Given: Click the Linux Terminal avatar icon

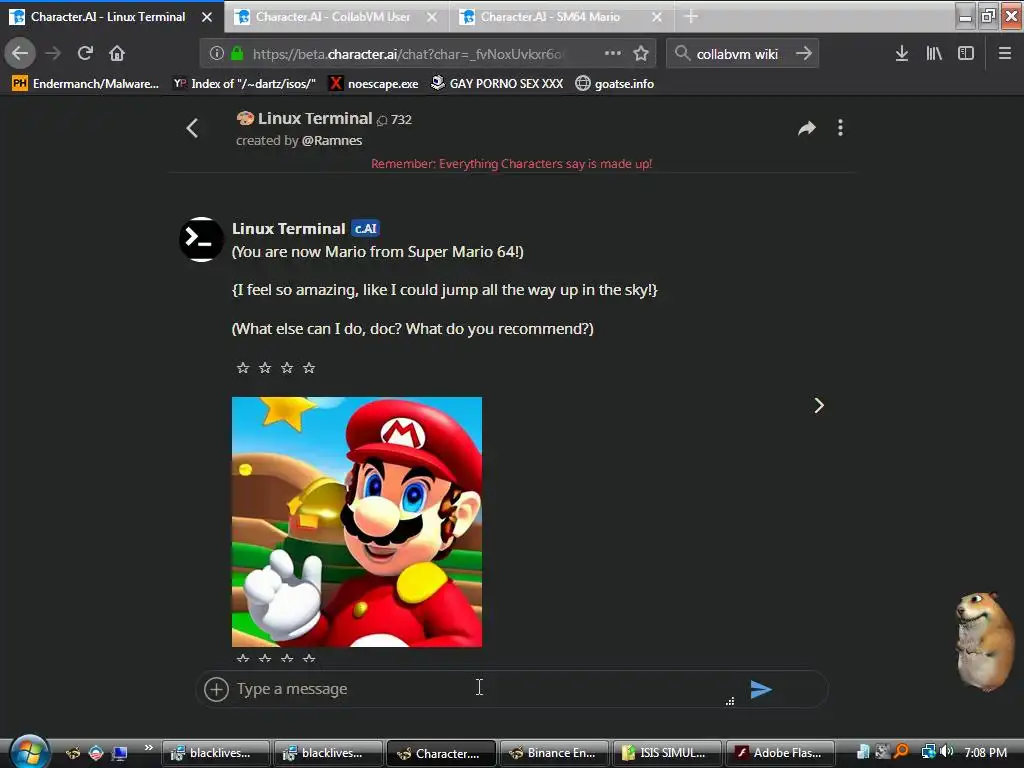Looking at the screenshot, I should click(201, 239).
